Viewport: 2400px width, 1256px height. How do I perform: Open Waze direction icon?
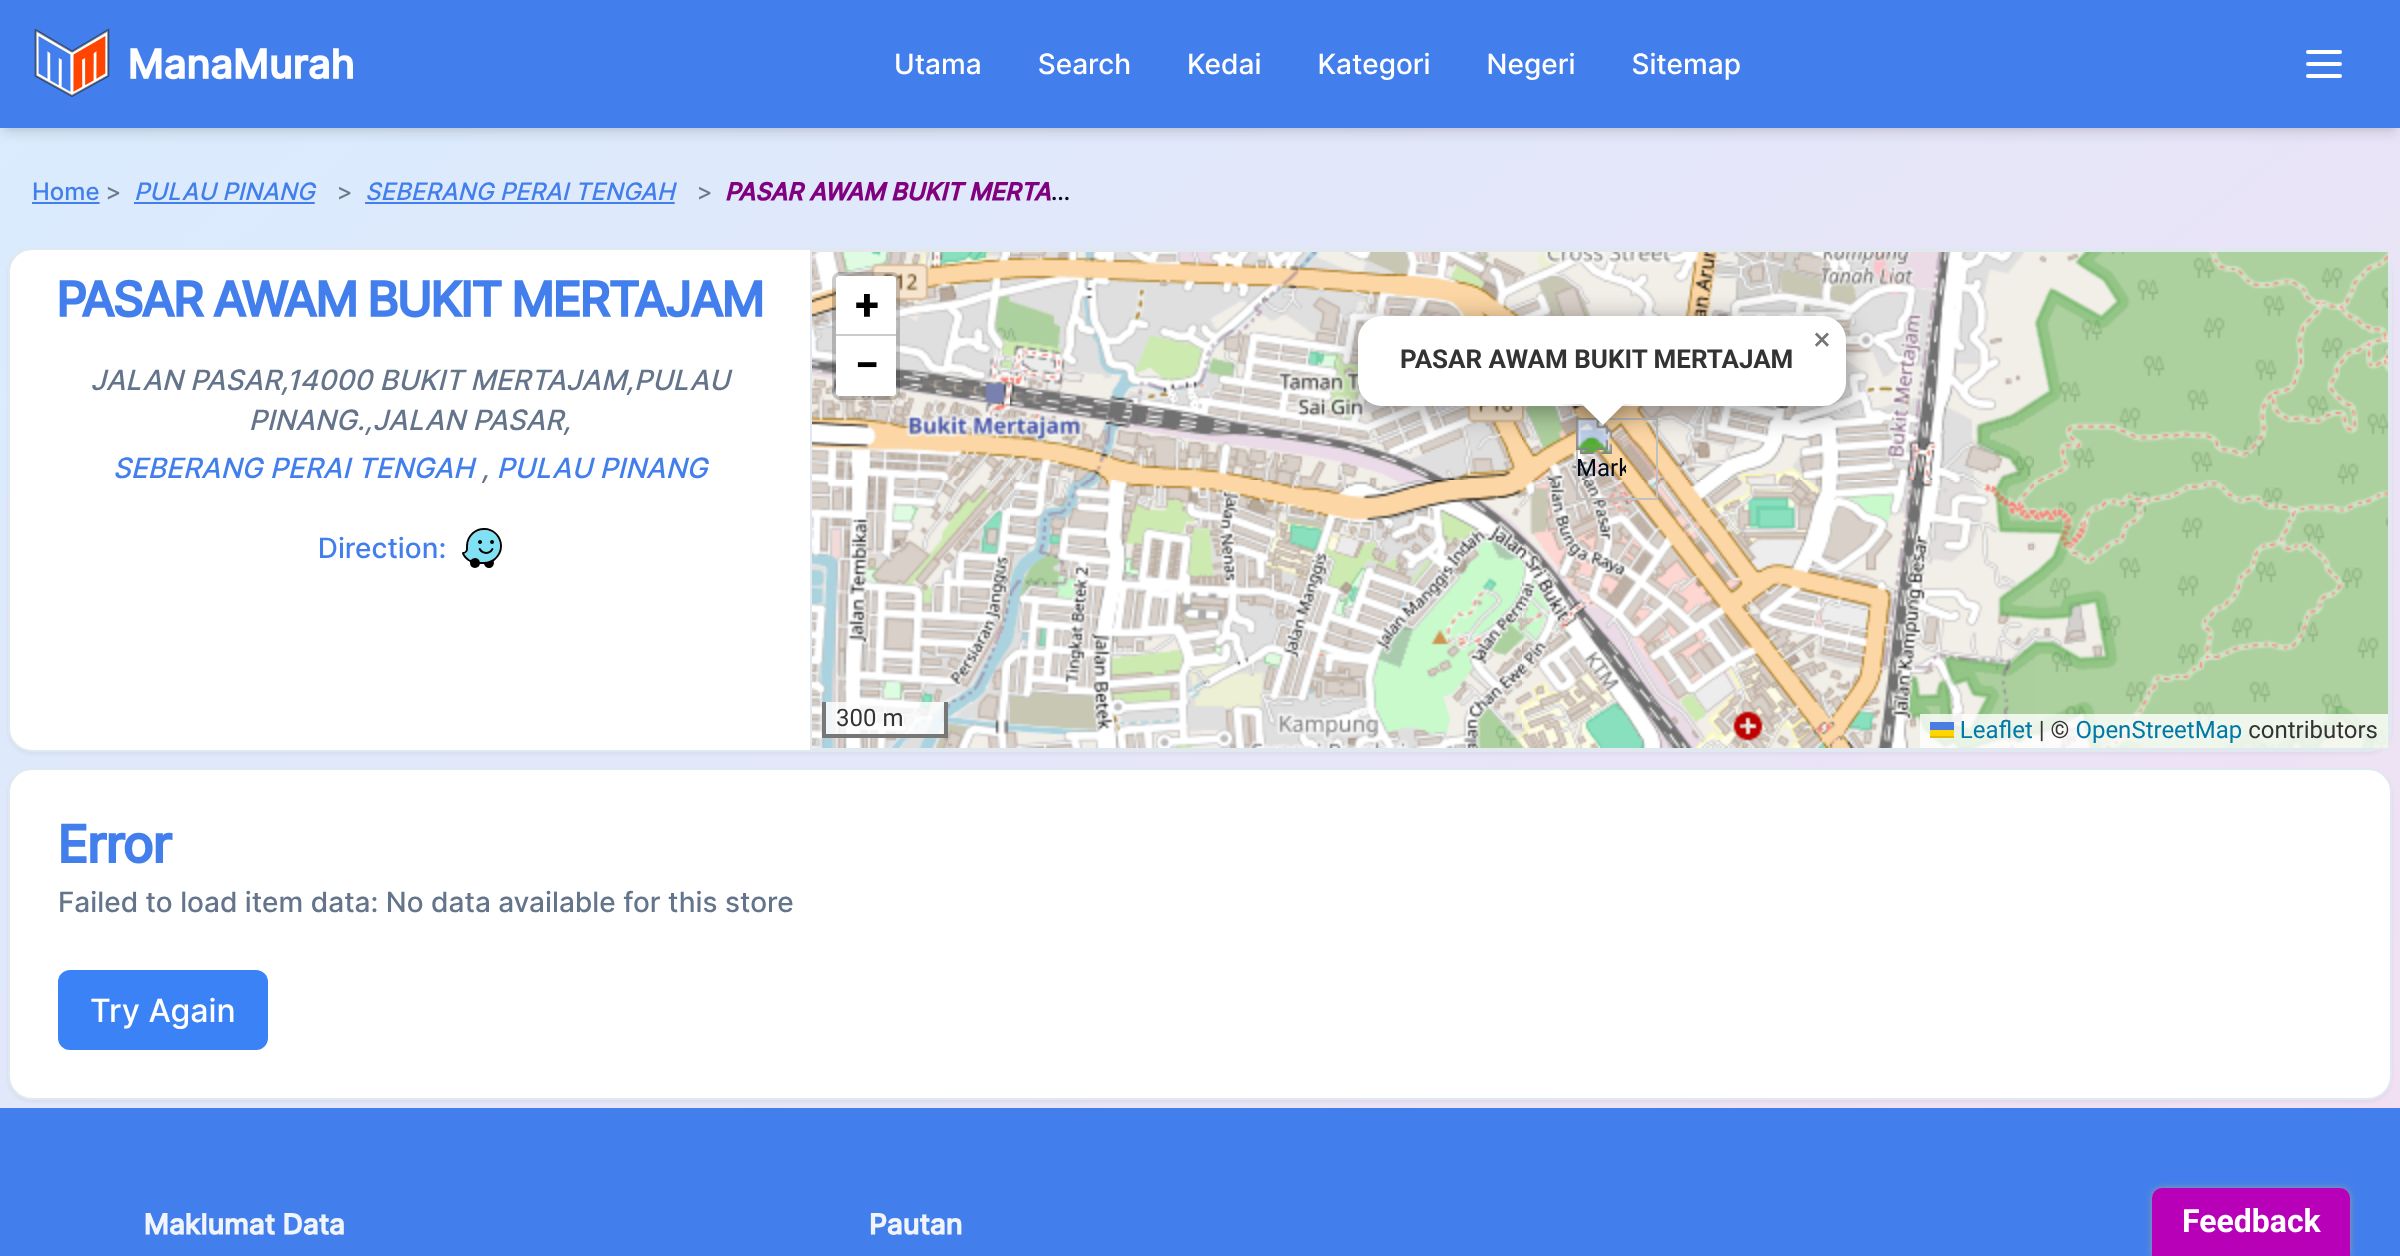482,548
